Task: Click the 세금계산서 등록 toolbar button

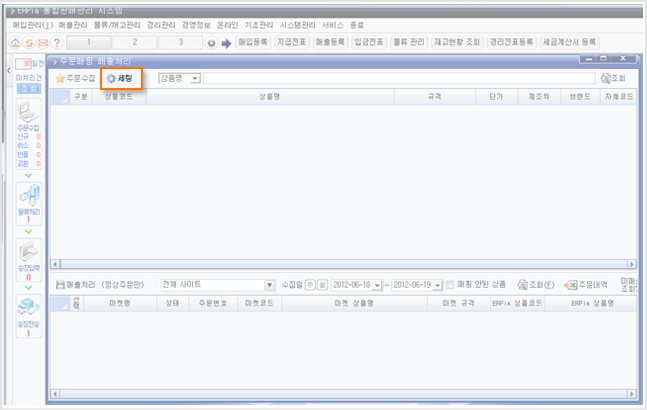Action: 568,44
